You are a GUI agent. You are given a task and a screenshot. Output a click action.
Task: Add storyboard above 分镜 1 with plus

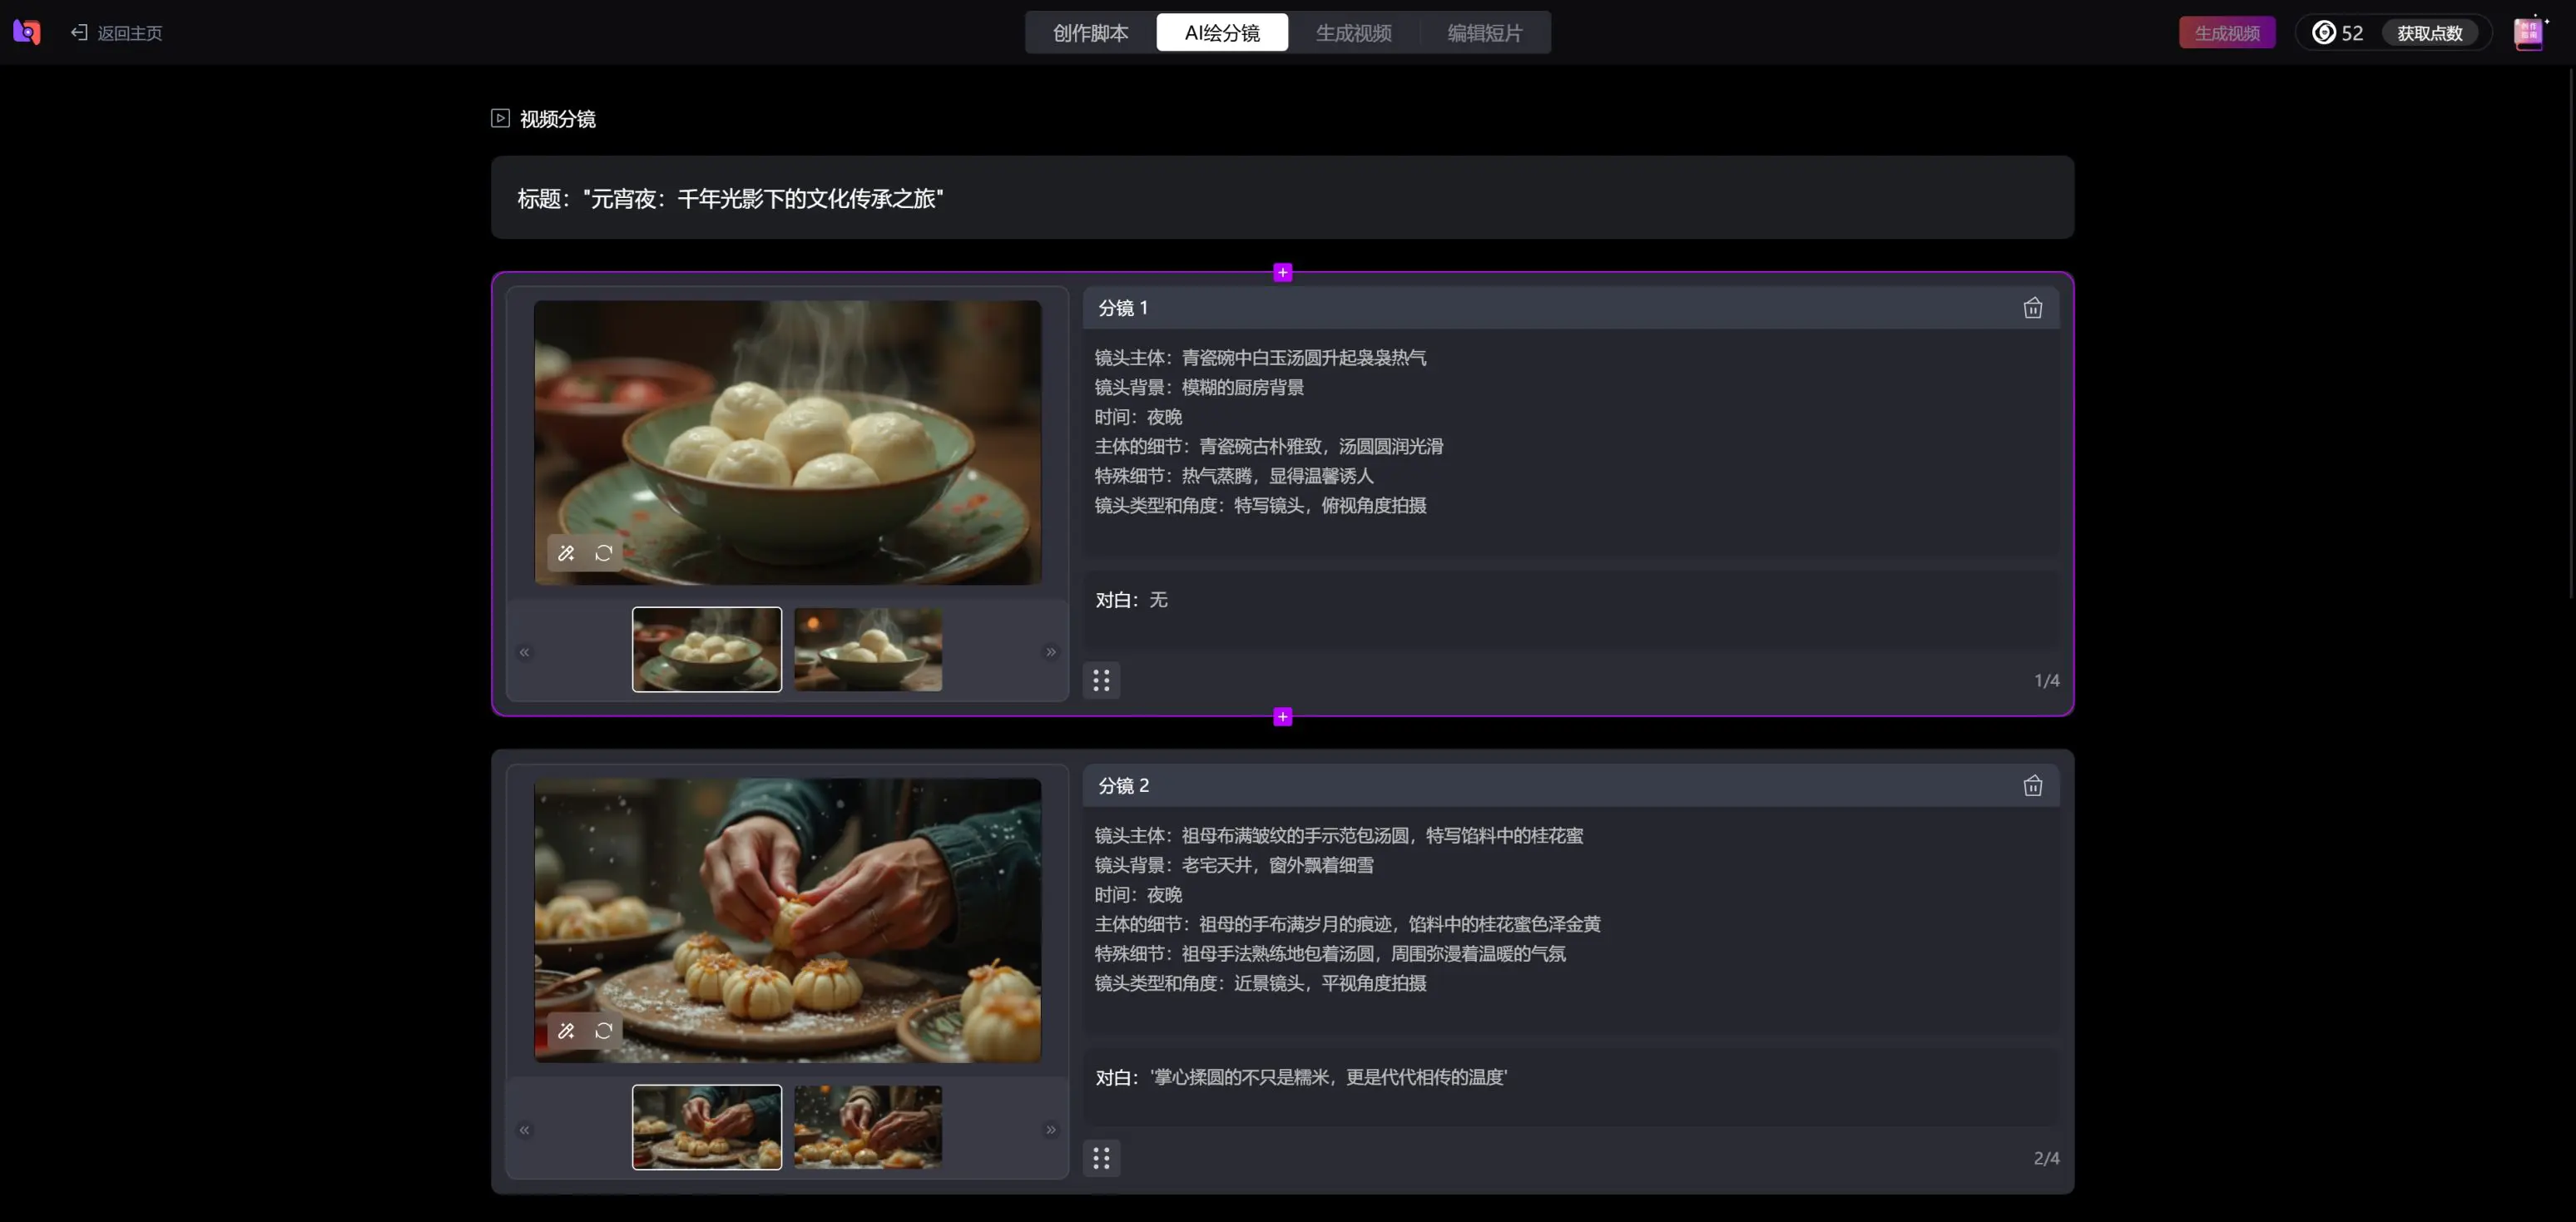[1282, 272]
